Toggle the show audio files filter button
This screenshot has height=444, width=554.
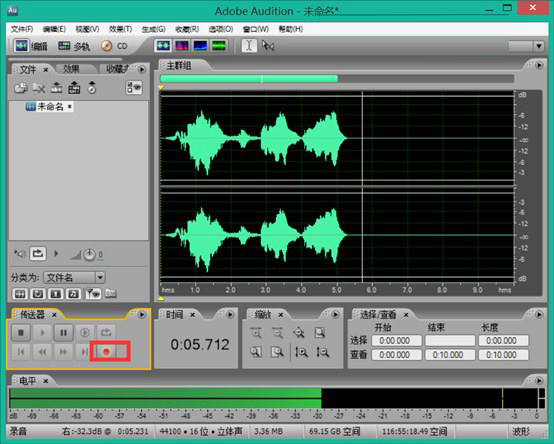pos(20,294)
